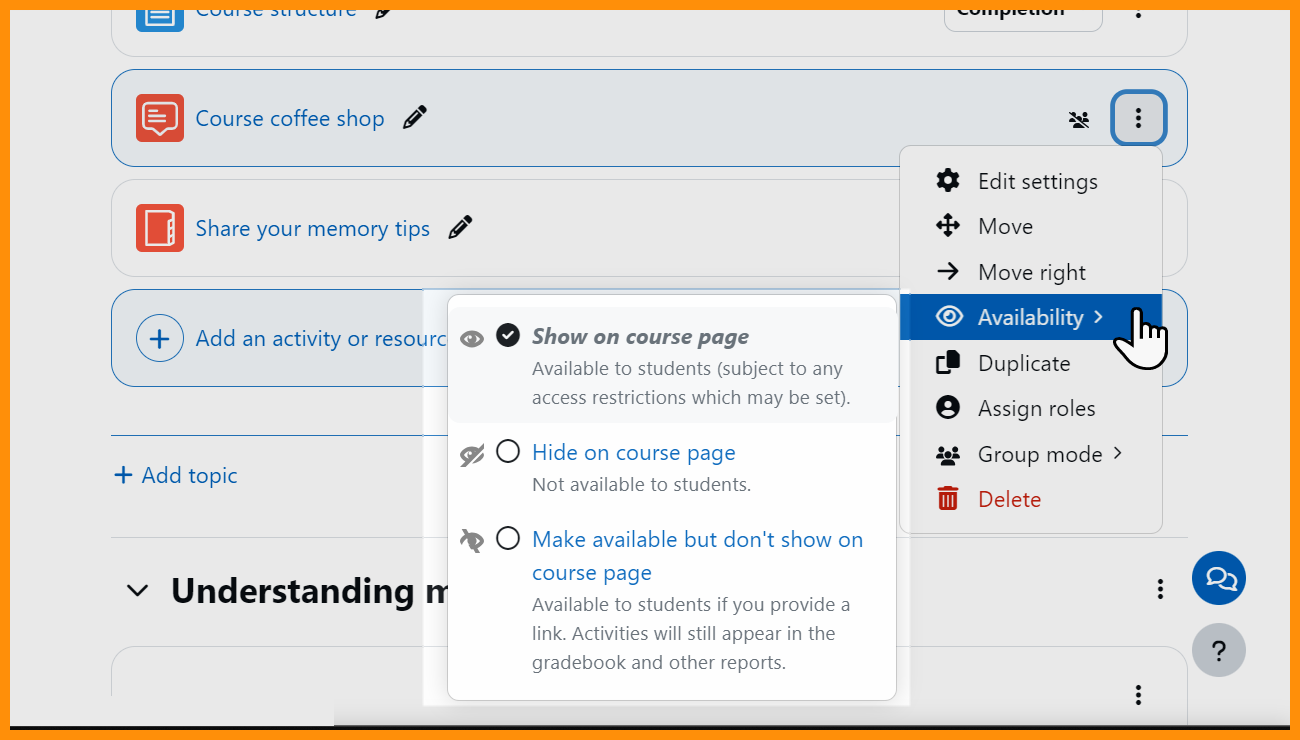Open the Understanding section three-dot menu
Screen dimensions: 1300x740
[1160, 589]
